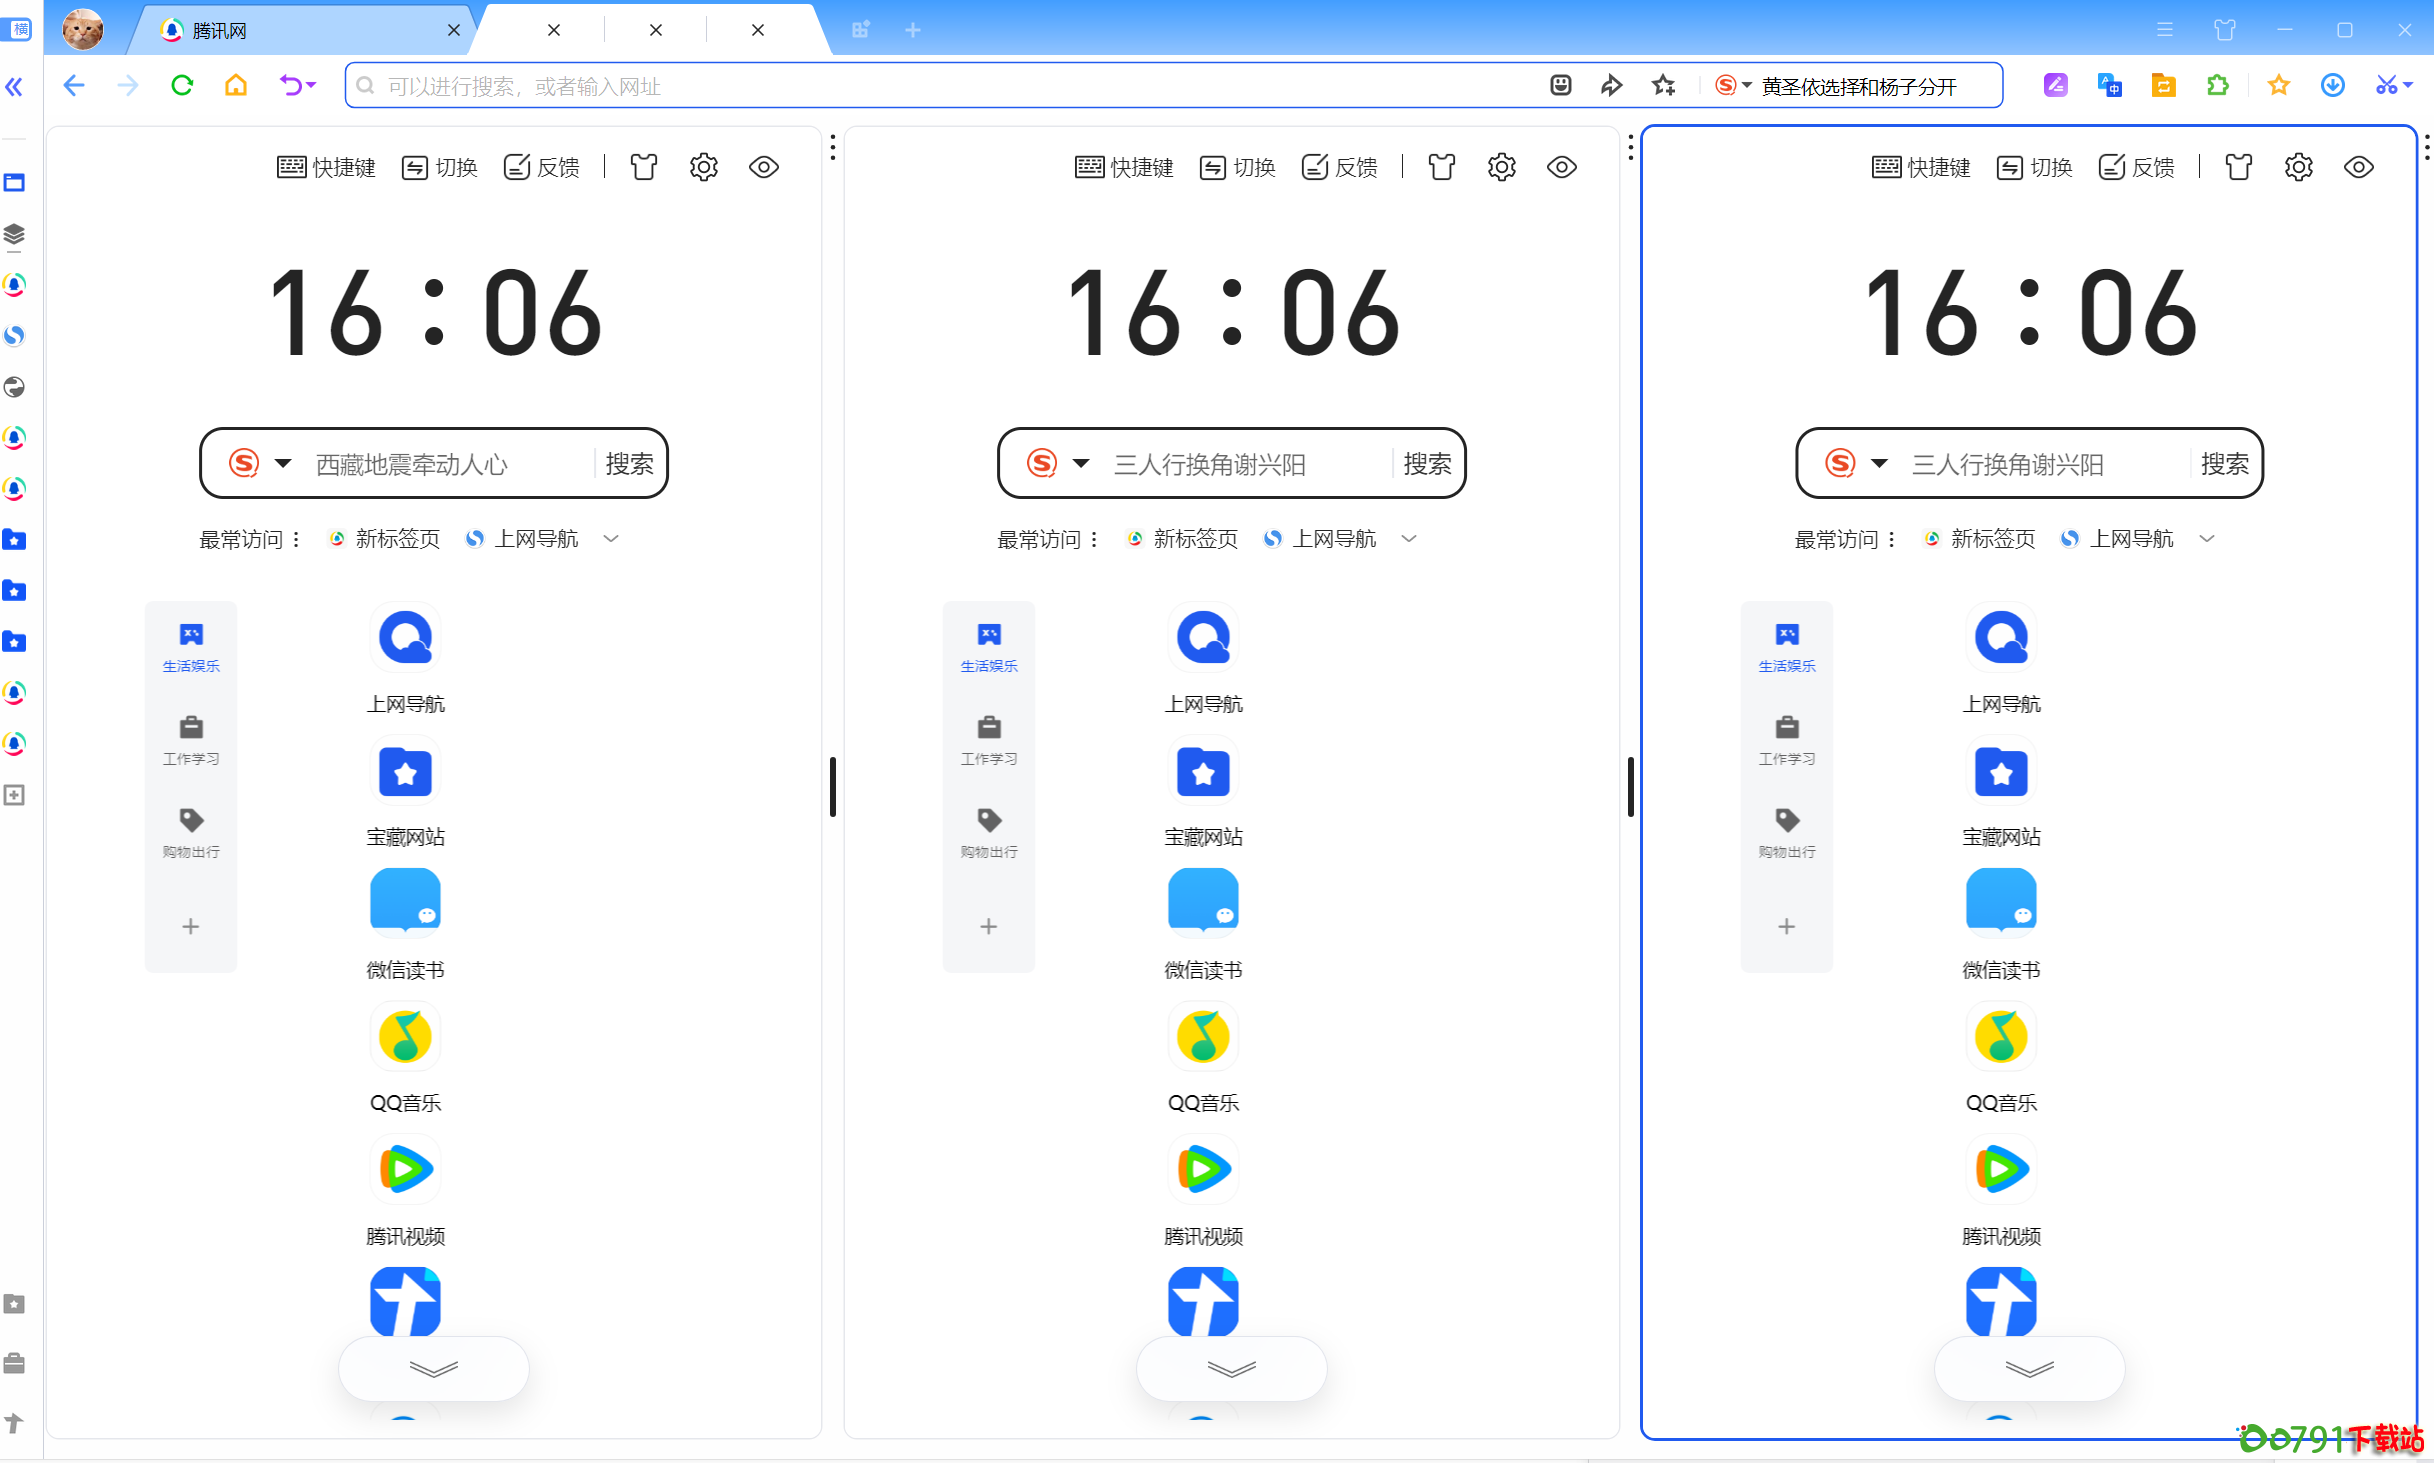Expand the 最常访问 chevron in the middle pane
Screen dimensions: 2434x1463
(x=1408, y=539)
